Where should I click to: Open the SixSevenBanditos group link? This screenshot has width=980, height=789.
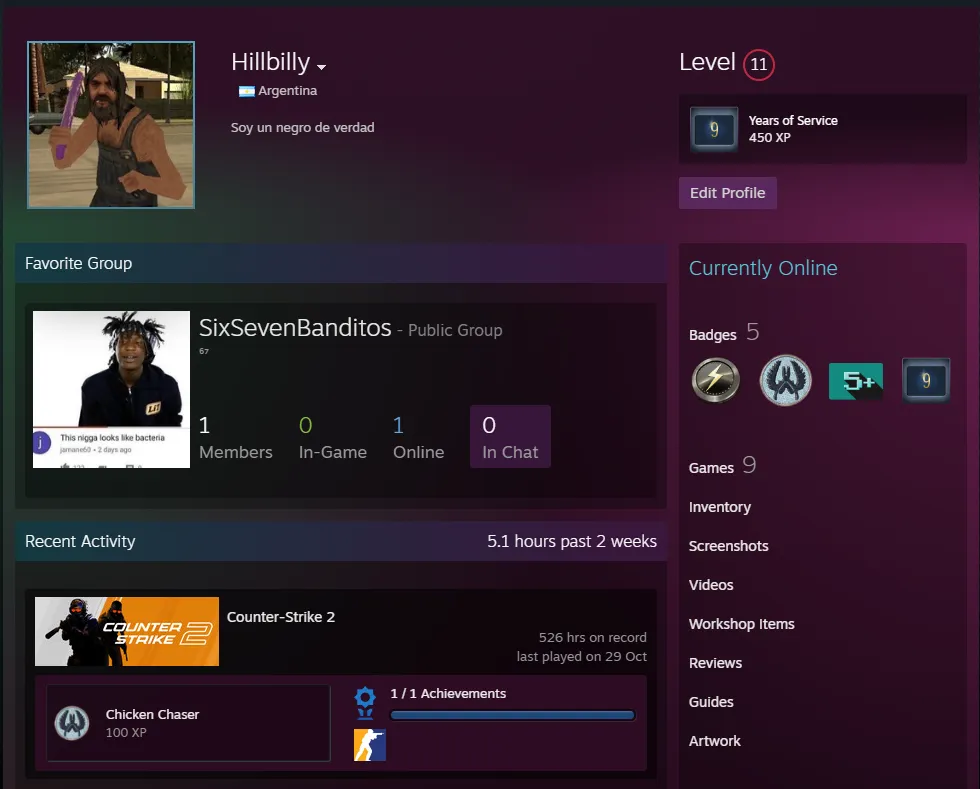point(295,328)
